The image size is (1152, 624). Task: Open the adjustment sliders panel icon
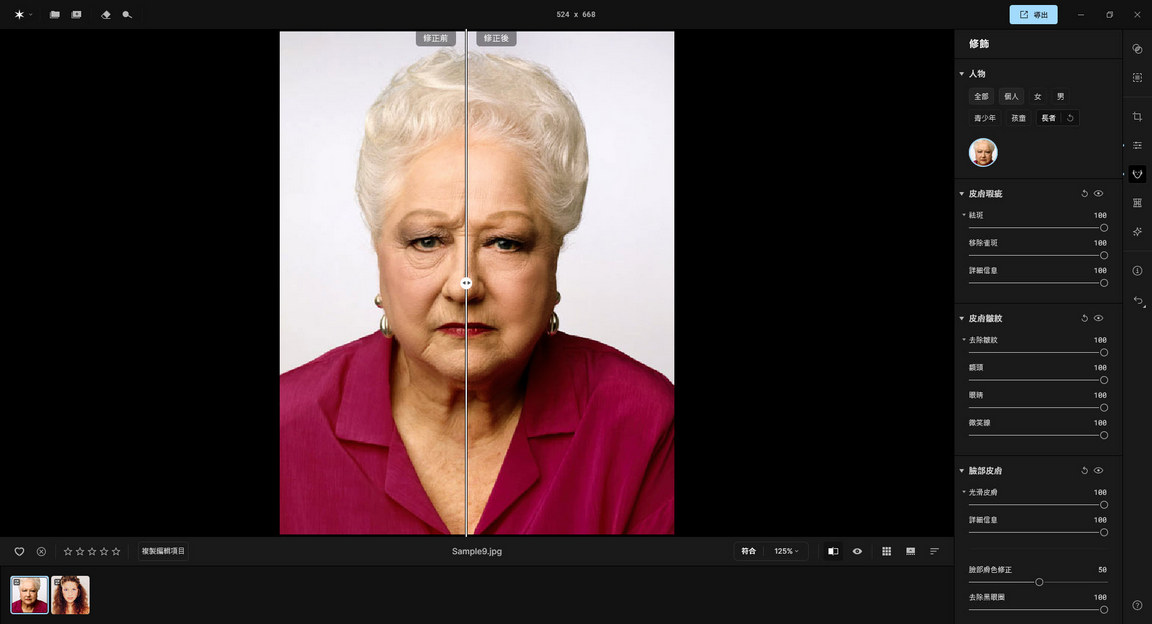click(1137, 146)
